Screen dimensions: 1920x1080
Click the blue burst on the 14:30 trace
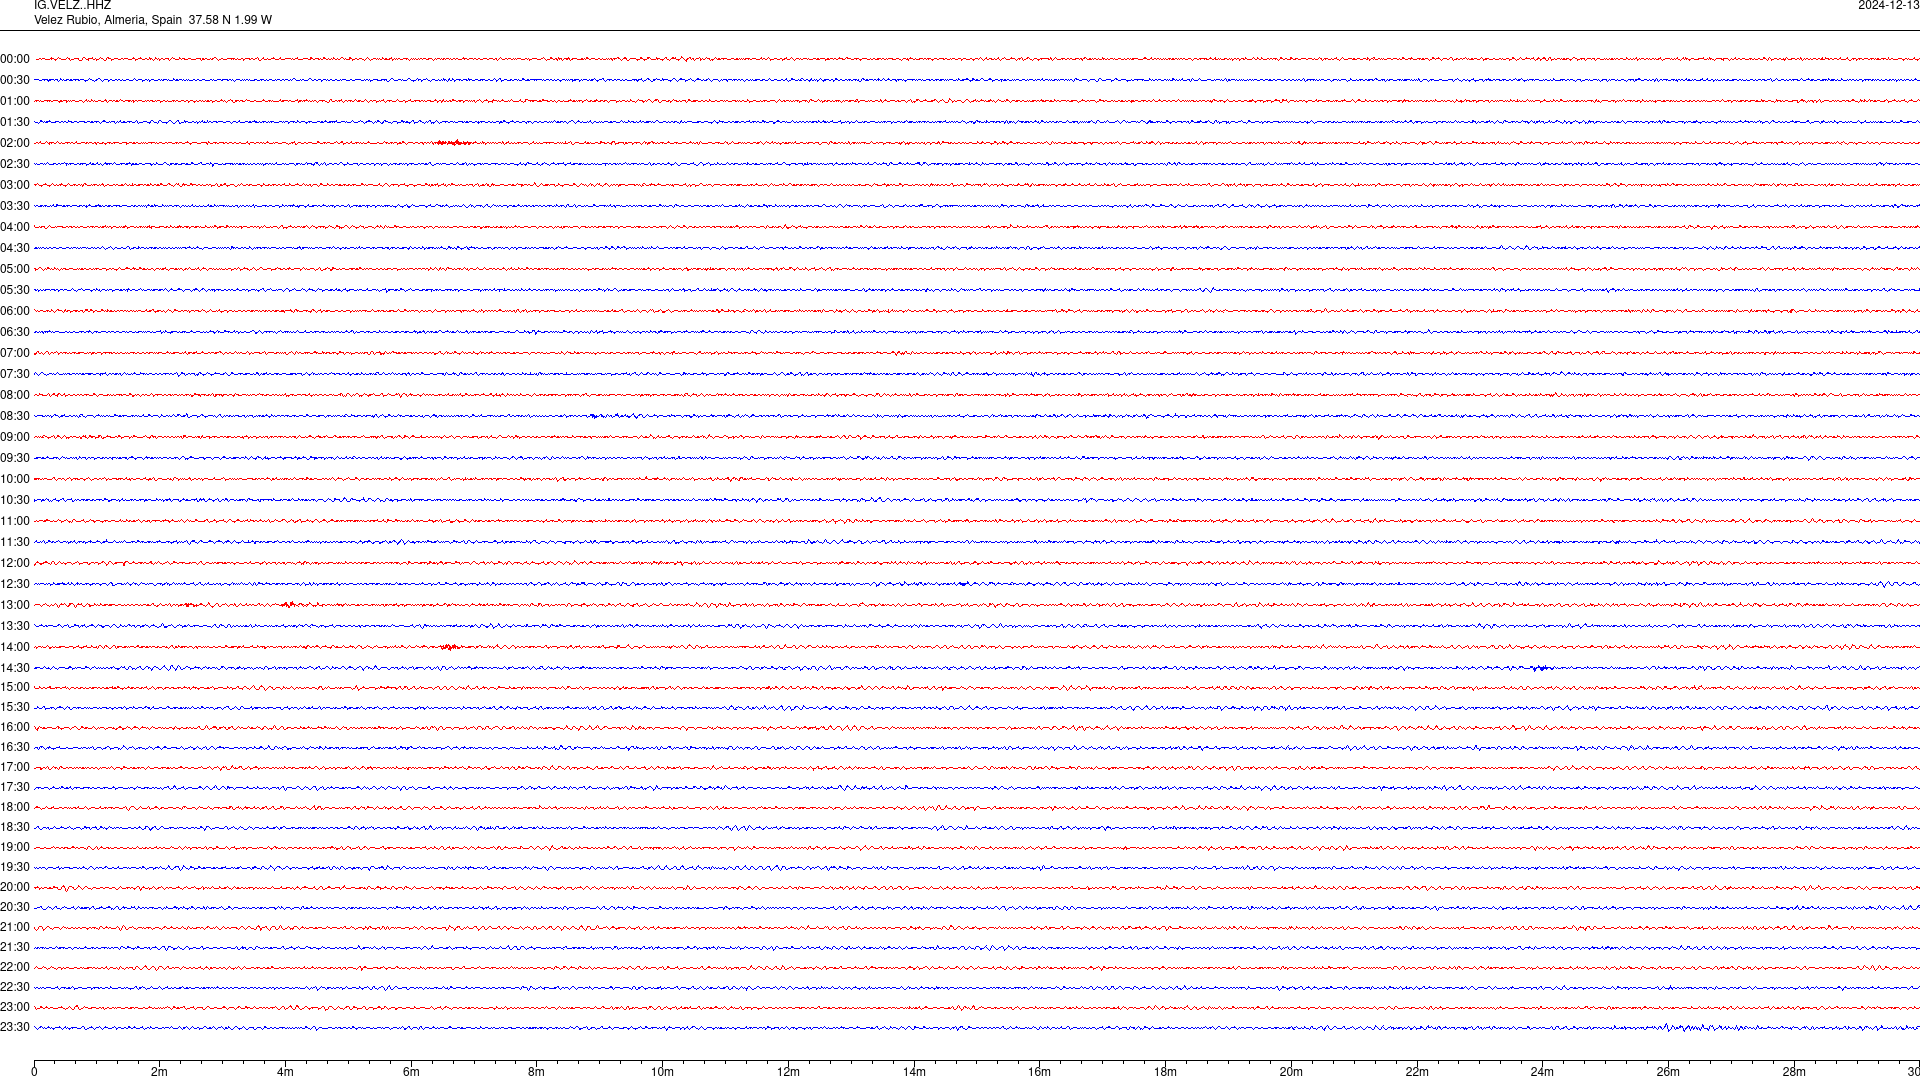pyautogui.click(x=1542, y=668)
